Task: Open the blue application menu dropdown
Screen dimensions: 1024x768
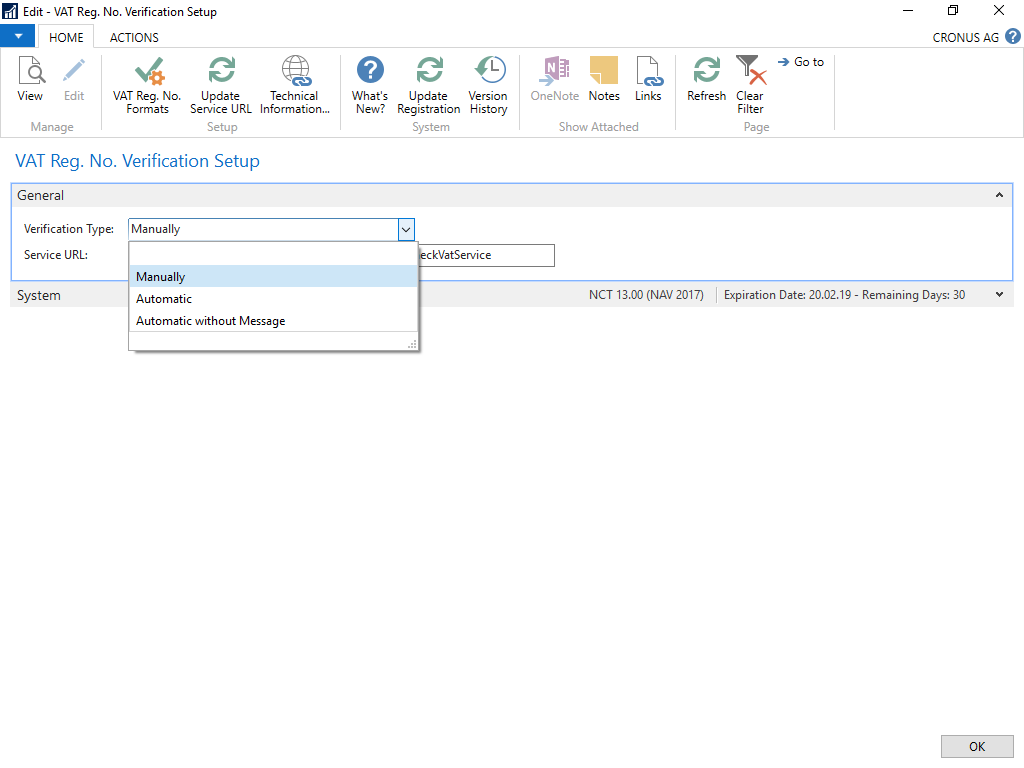Action: tap(18, 36)
